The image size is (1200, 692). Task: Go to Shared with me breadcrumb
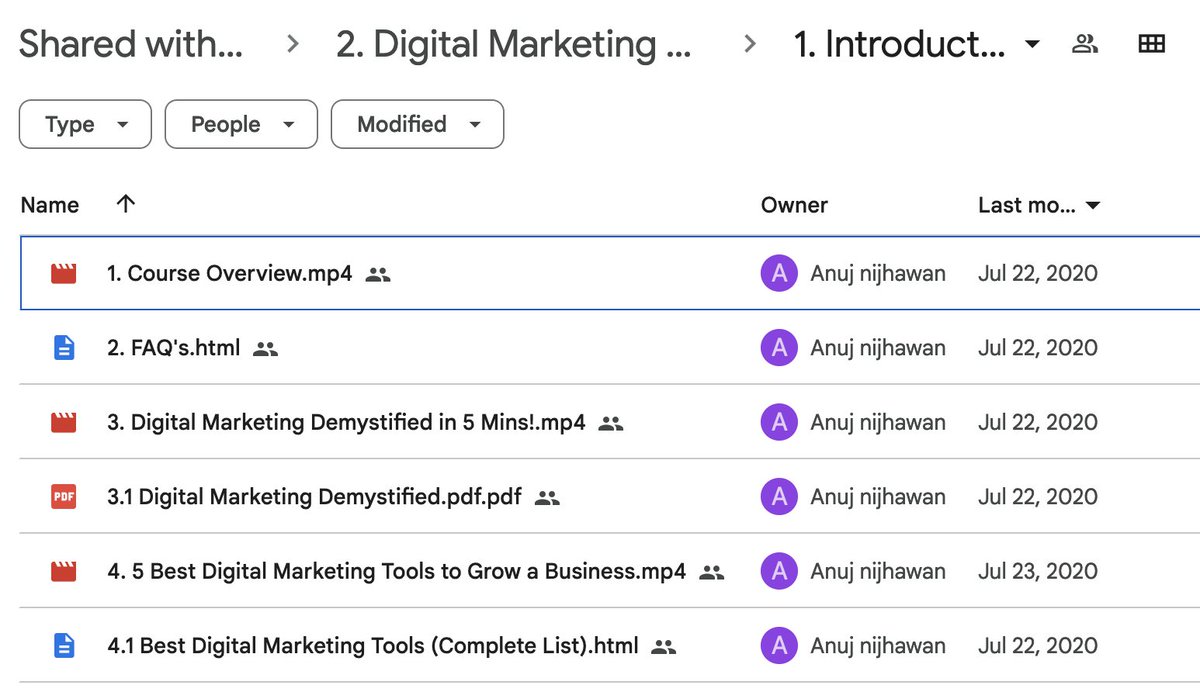pos(131,45)
